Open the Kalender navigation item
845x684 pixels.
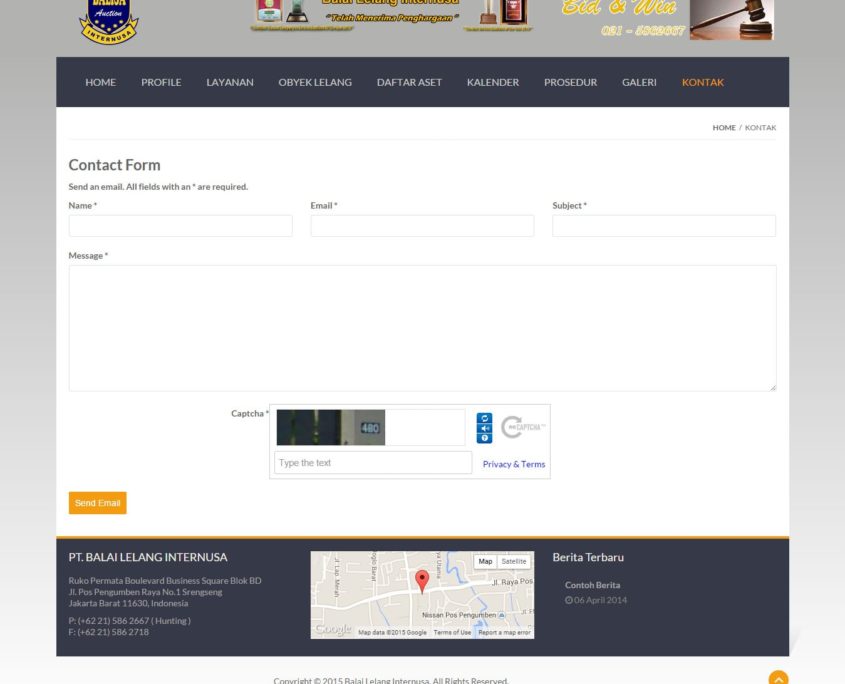pos(493,82)
